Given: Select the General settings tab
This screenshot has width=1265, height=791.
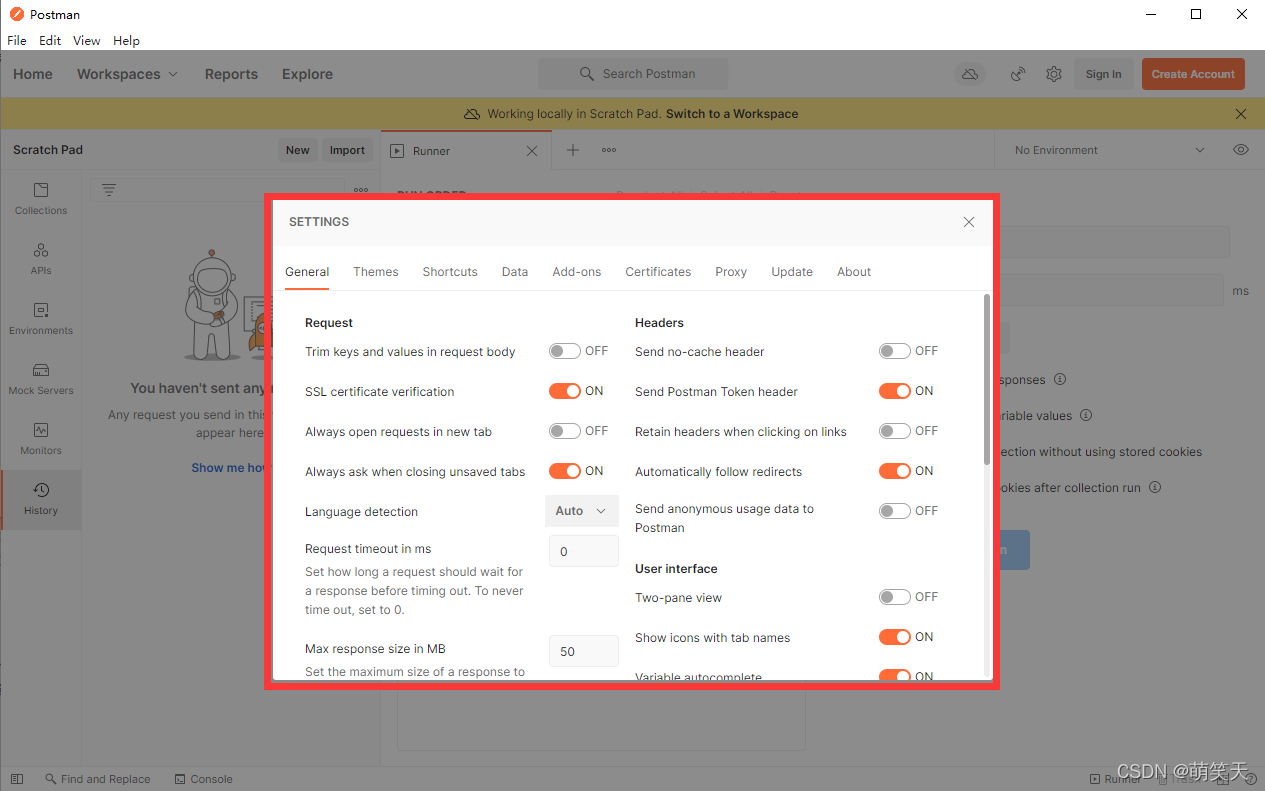Looking at the screenshot, I should tap(307, 272).
